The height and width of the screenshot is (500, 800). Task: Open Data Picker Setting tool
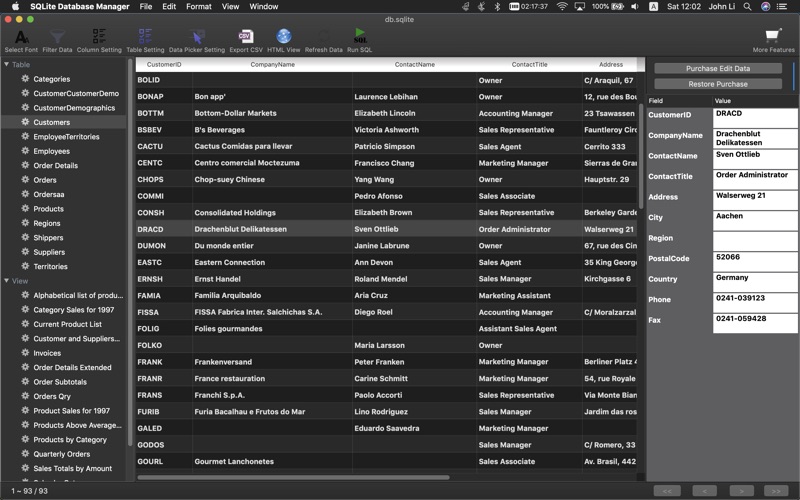point(196,41)
